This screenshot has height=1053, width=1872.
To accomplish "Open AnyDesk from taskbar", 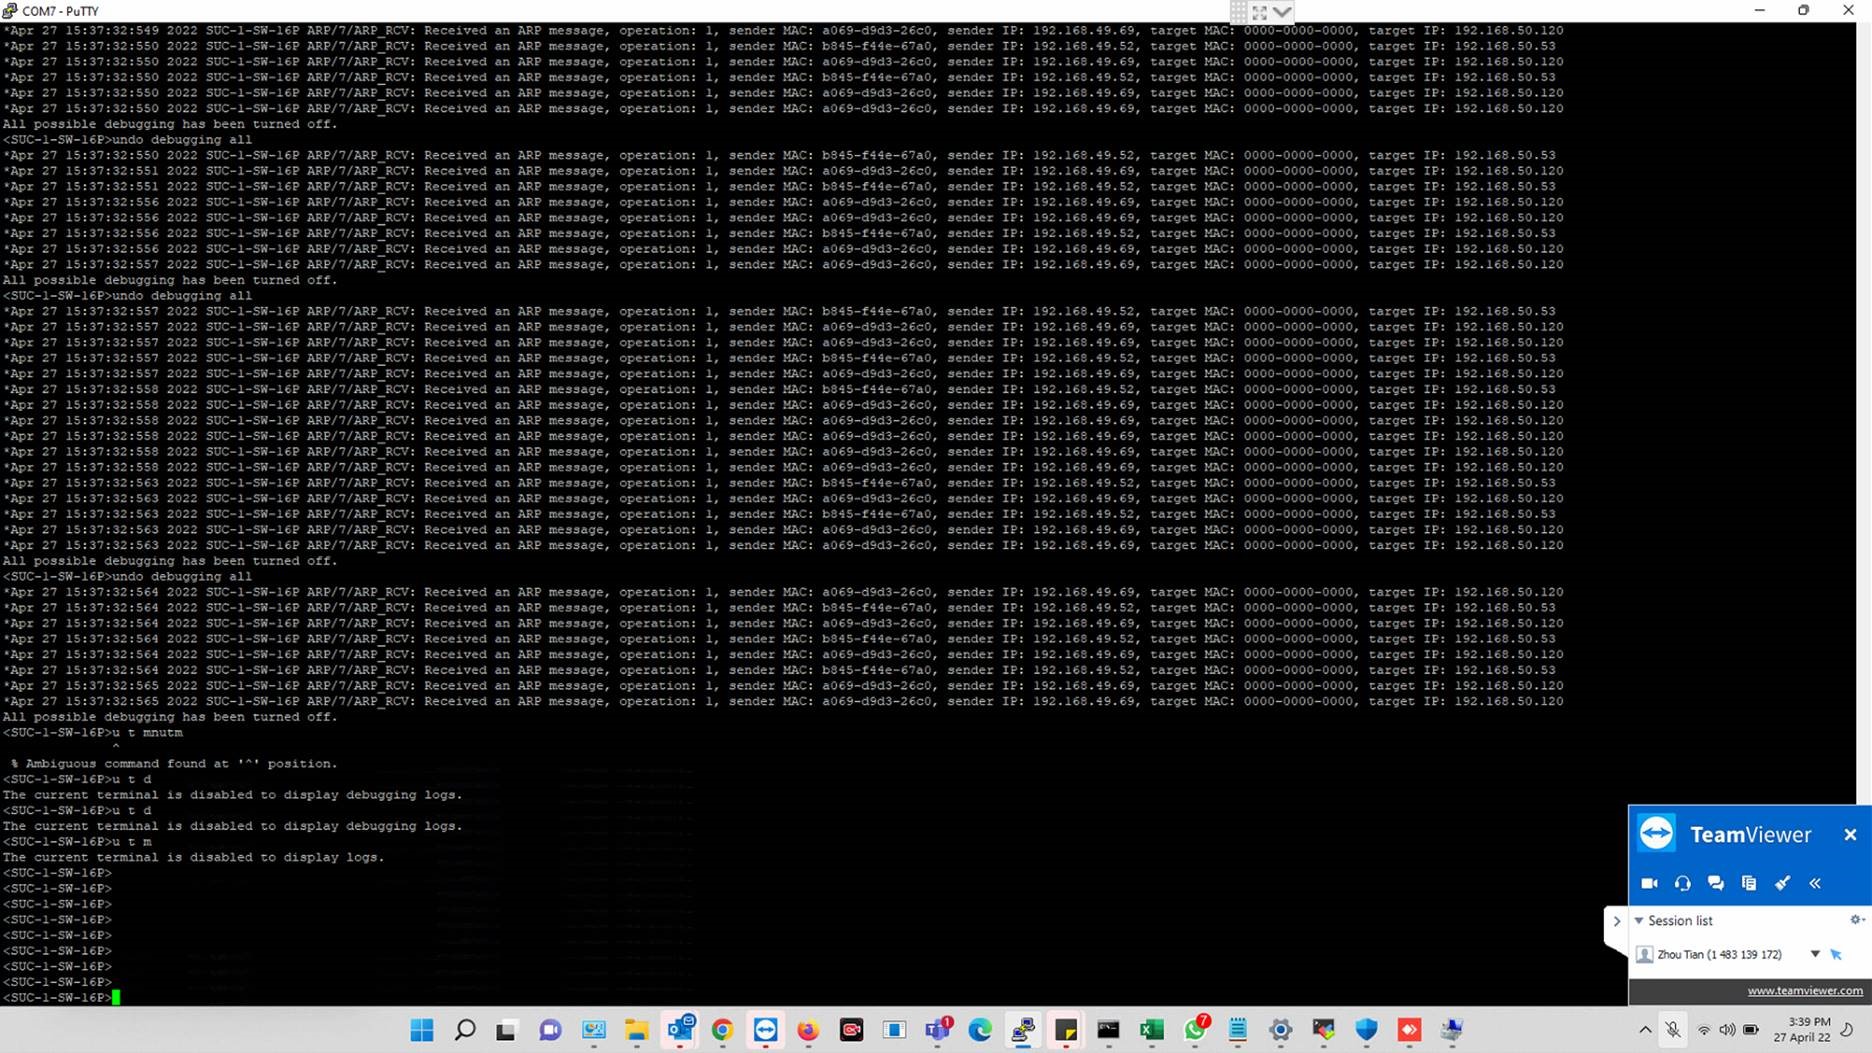I will (x=1410, y=1030).
